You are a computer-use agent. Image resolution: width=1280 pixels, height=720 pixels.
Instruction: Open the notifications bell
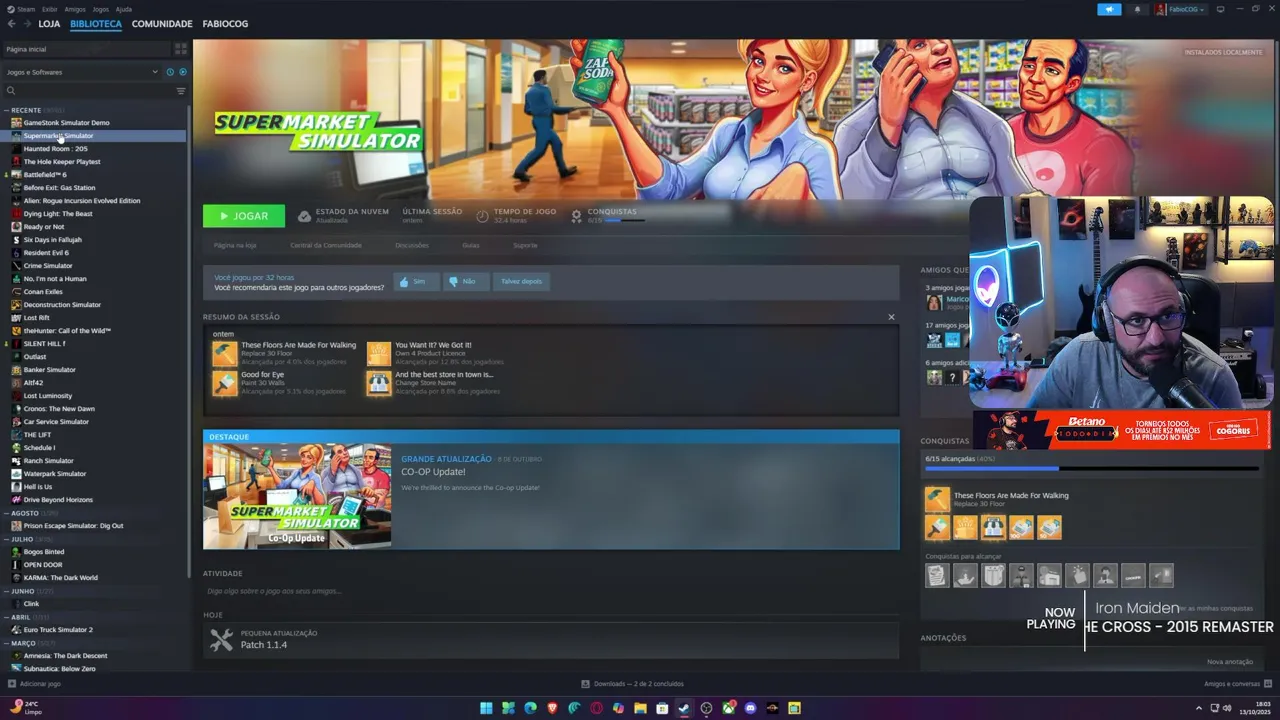tap(1137, 9)
